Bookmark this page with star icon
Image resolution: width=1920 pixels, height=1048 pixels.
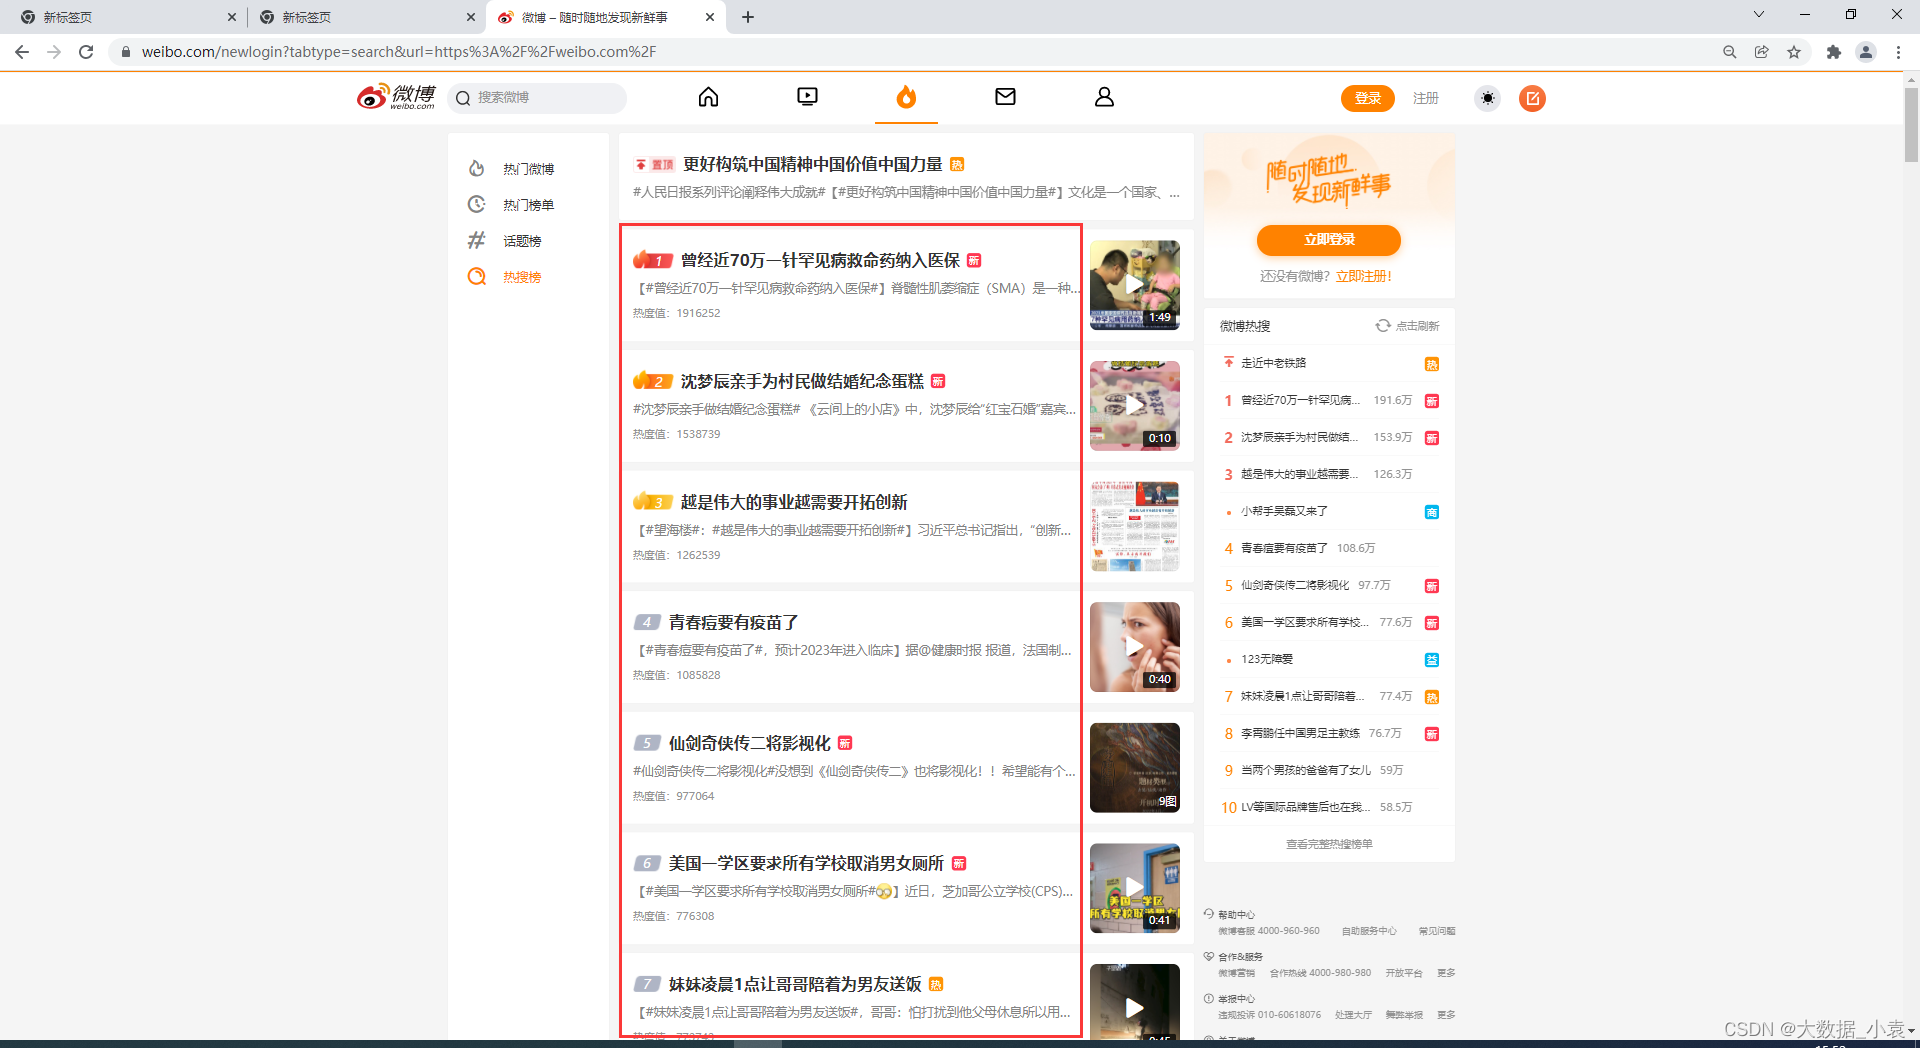click(x=1794, y=52)
